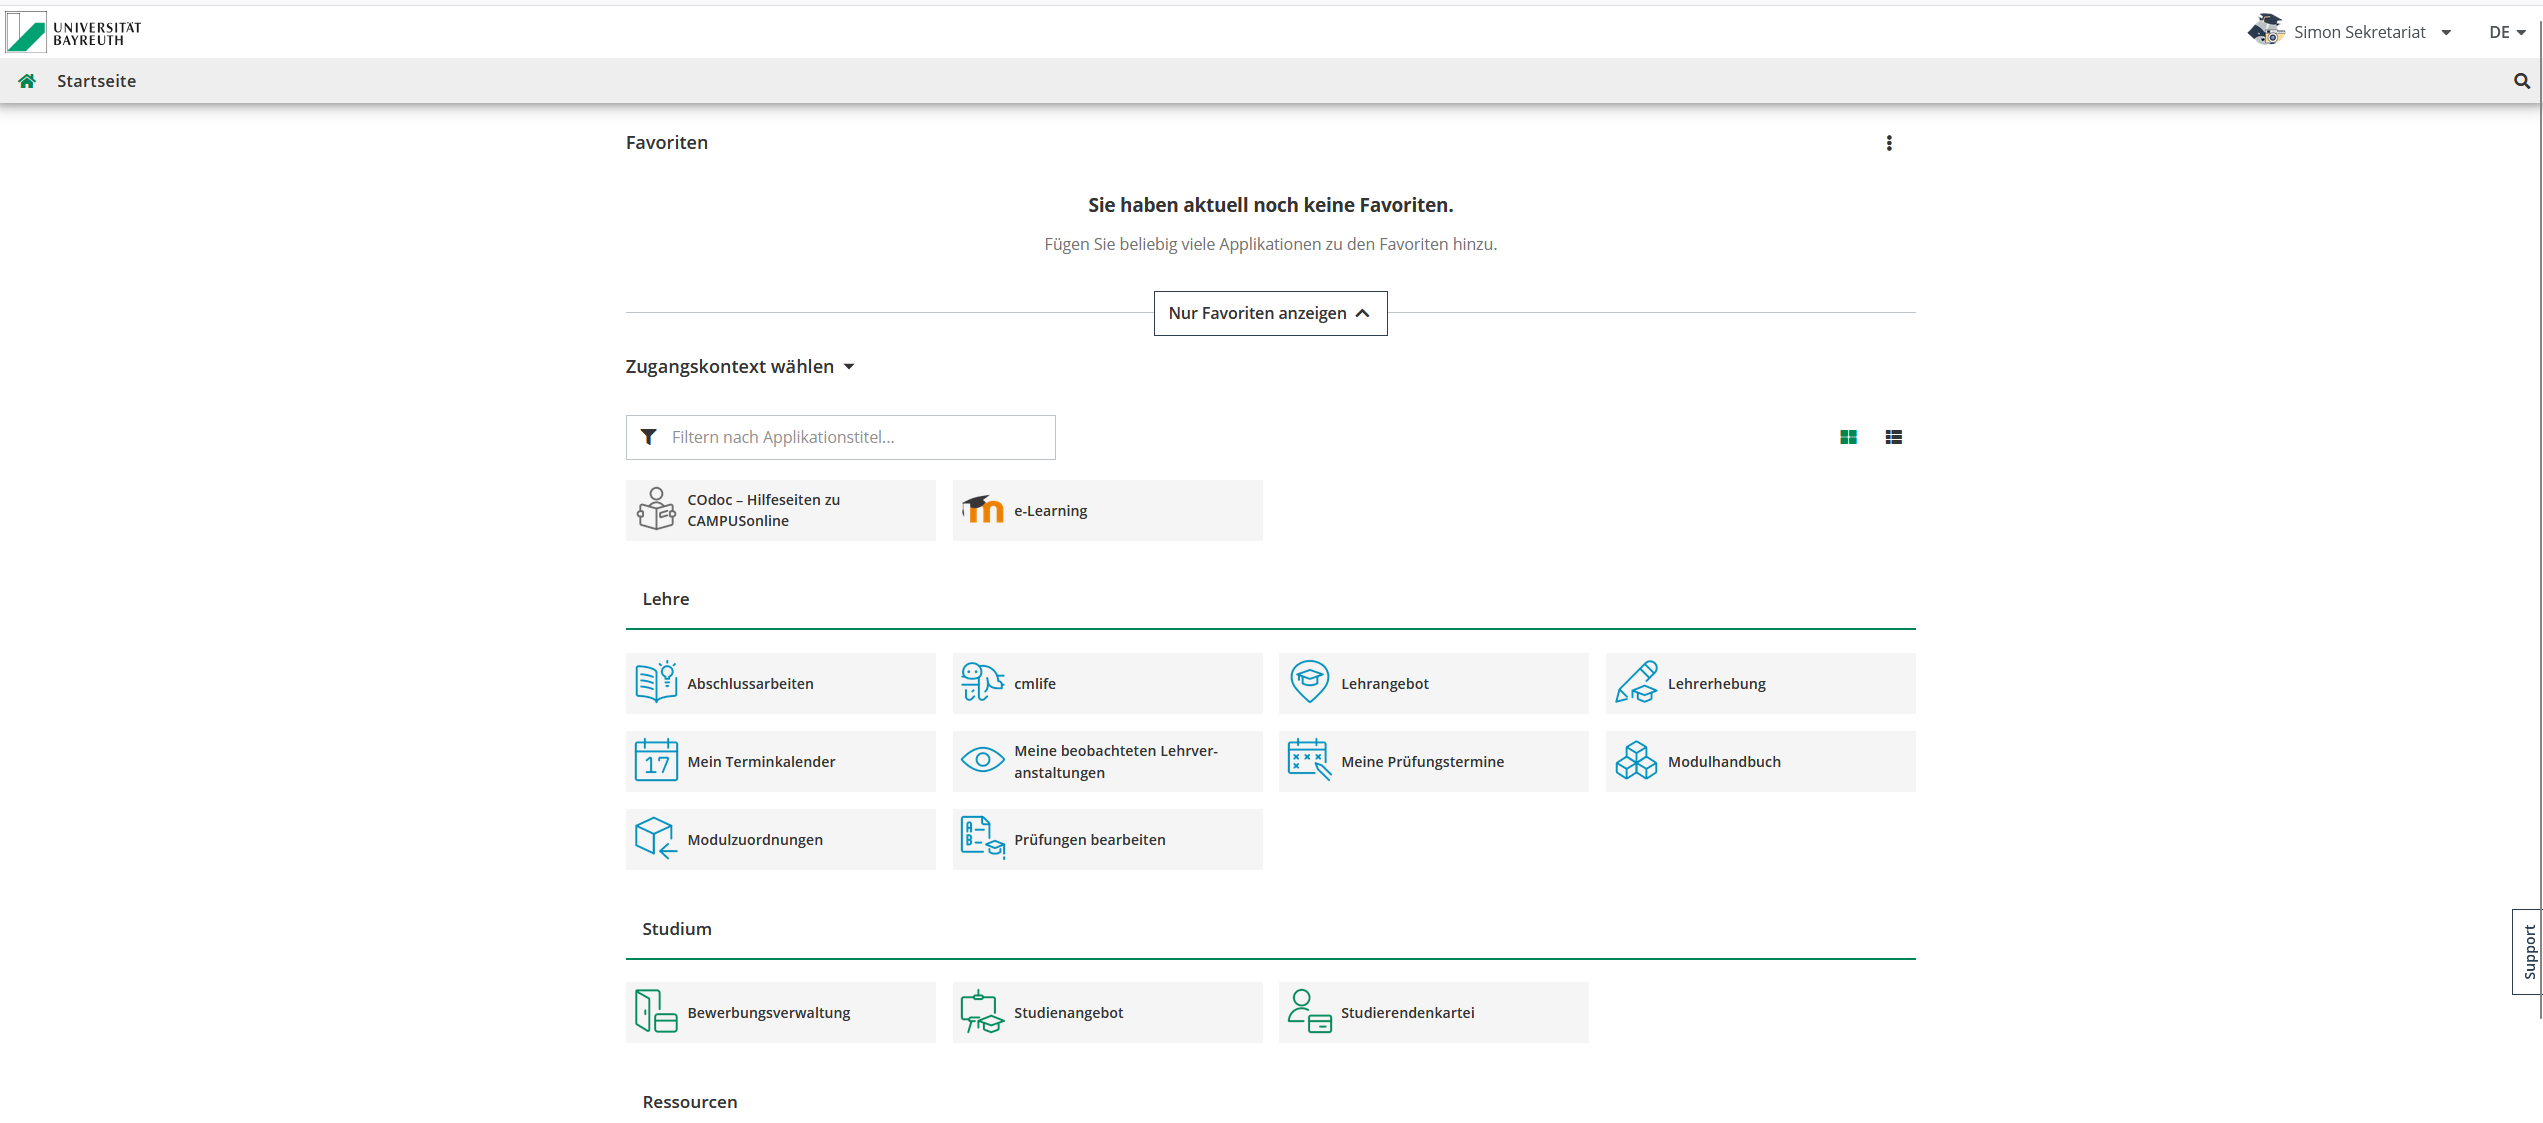
Task: Open Meine Prüfungstermine tile
Action: [1433, 761]
